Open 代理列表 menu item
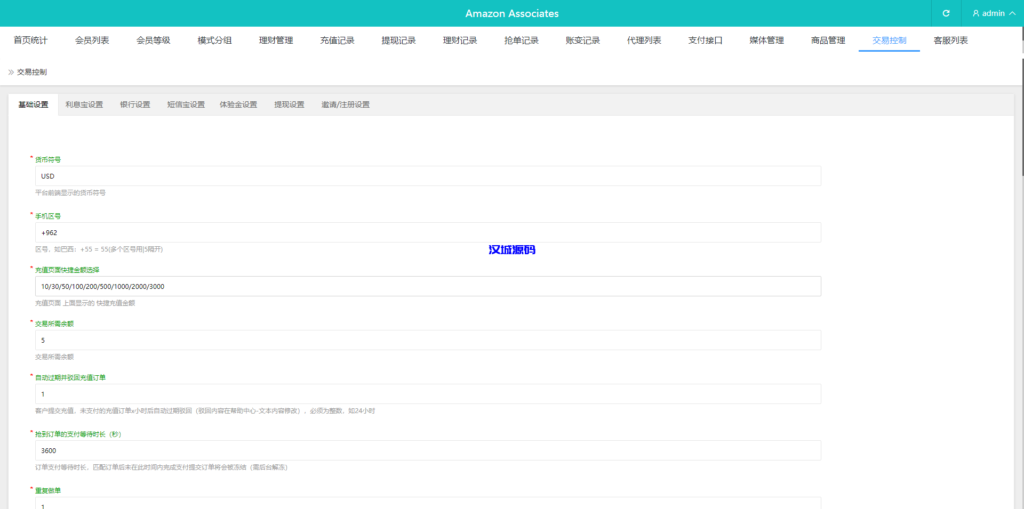Image resolution: width=1024 pixels, height=509 pixels. pos(645,41)
